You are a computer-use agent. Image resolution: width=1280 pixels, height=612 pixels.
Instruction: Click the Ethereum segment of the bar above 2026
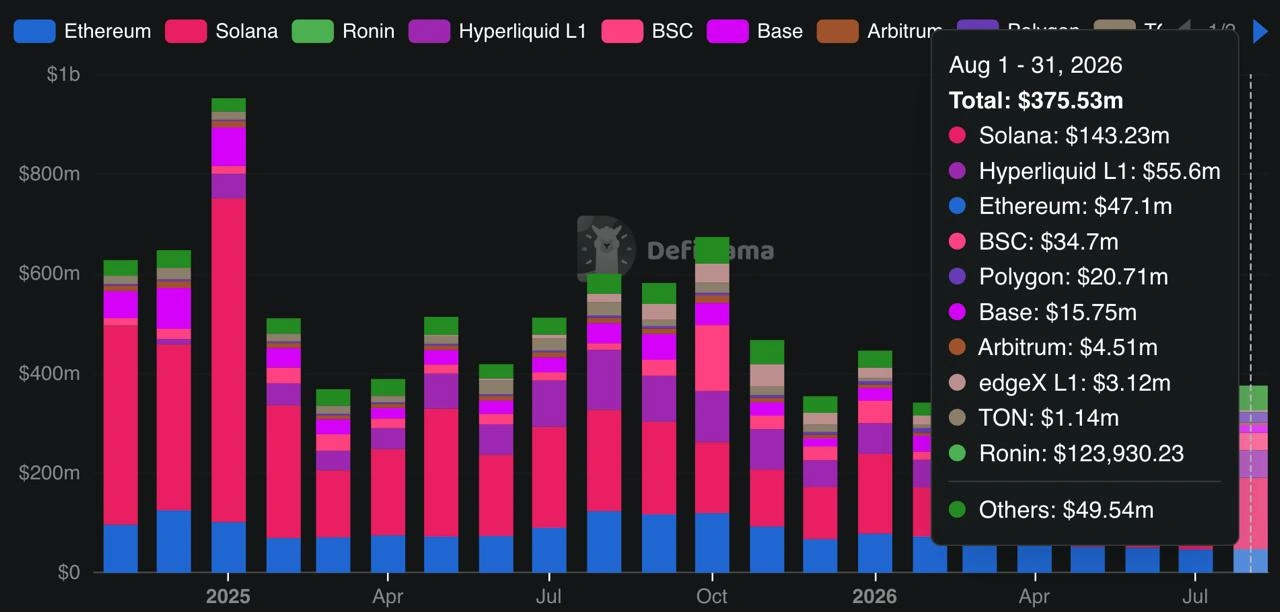click(x=875, y=553)
